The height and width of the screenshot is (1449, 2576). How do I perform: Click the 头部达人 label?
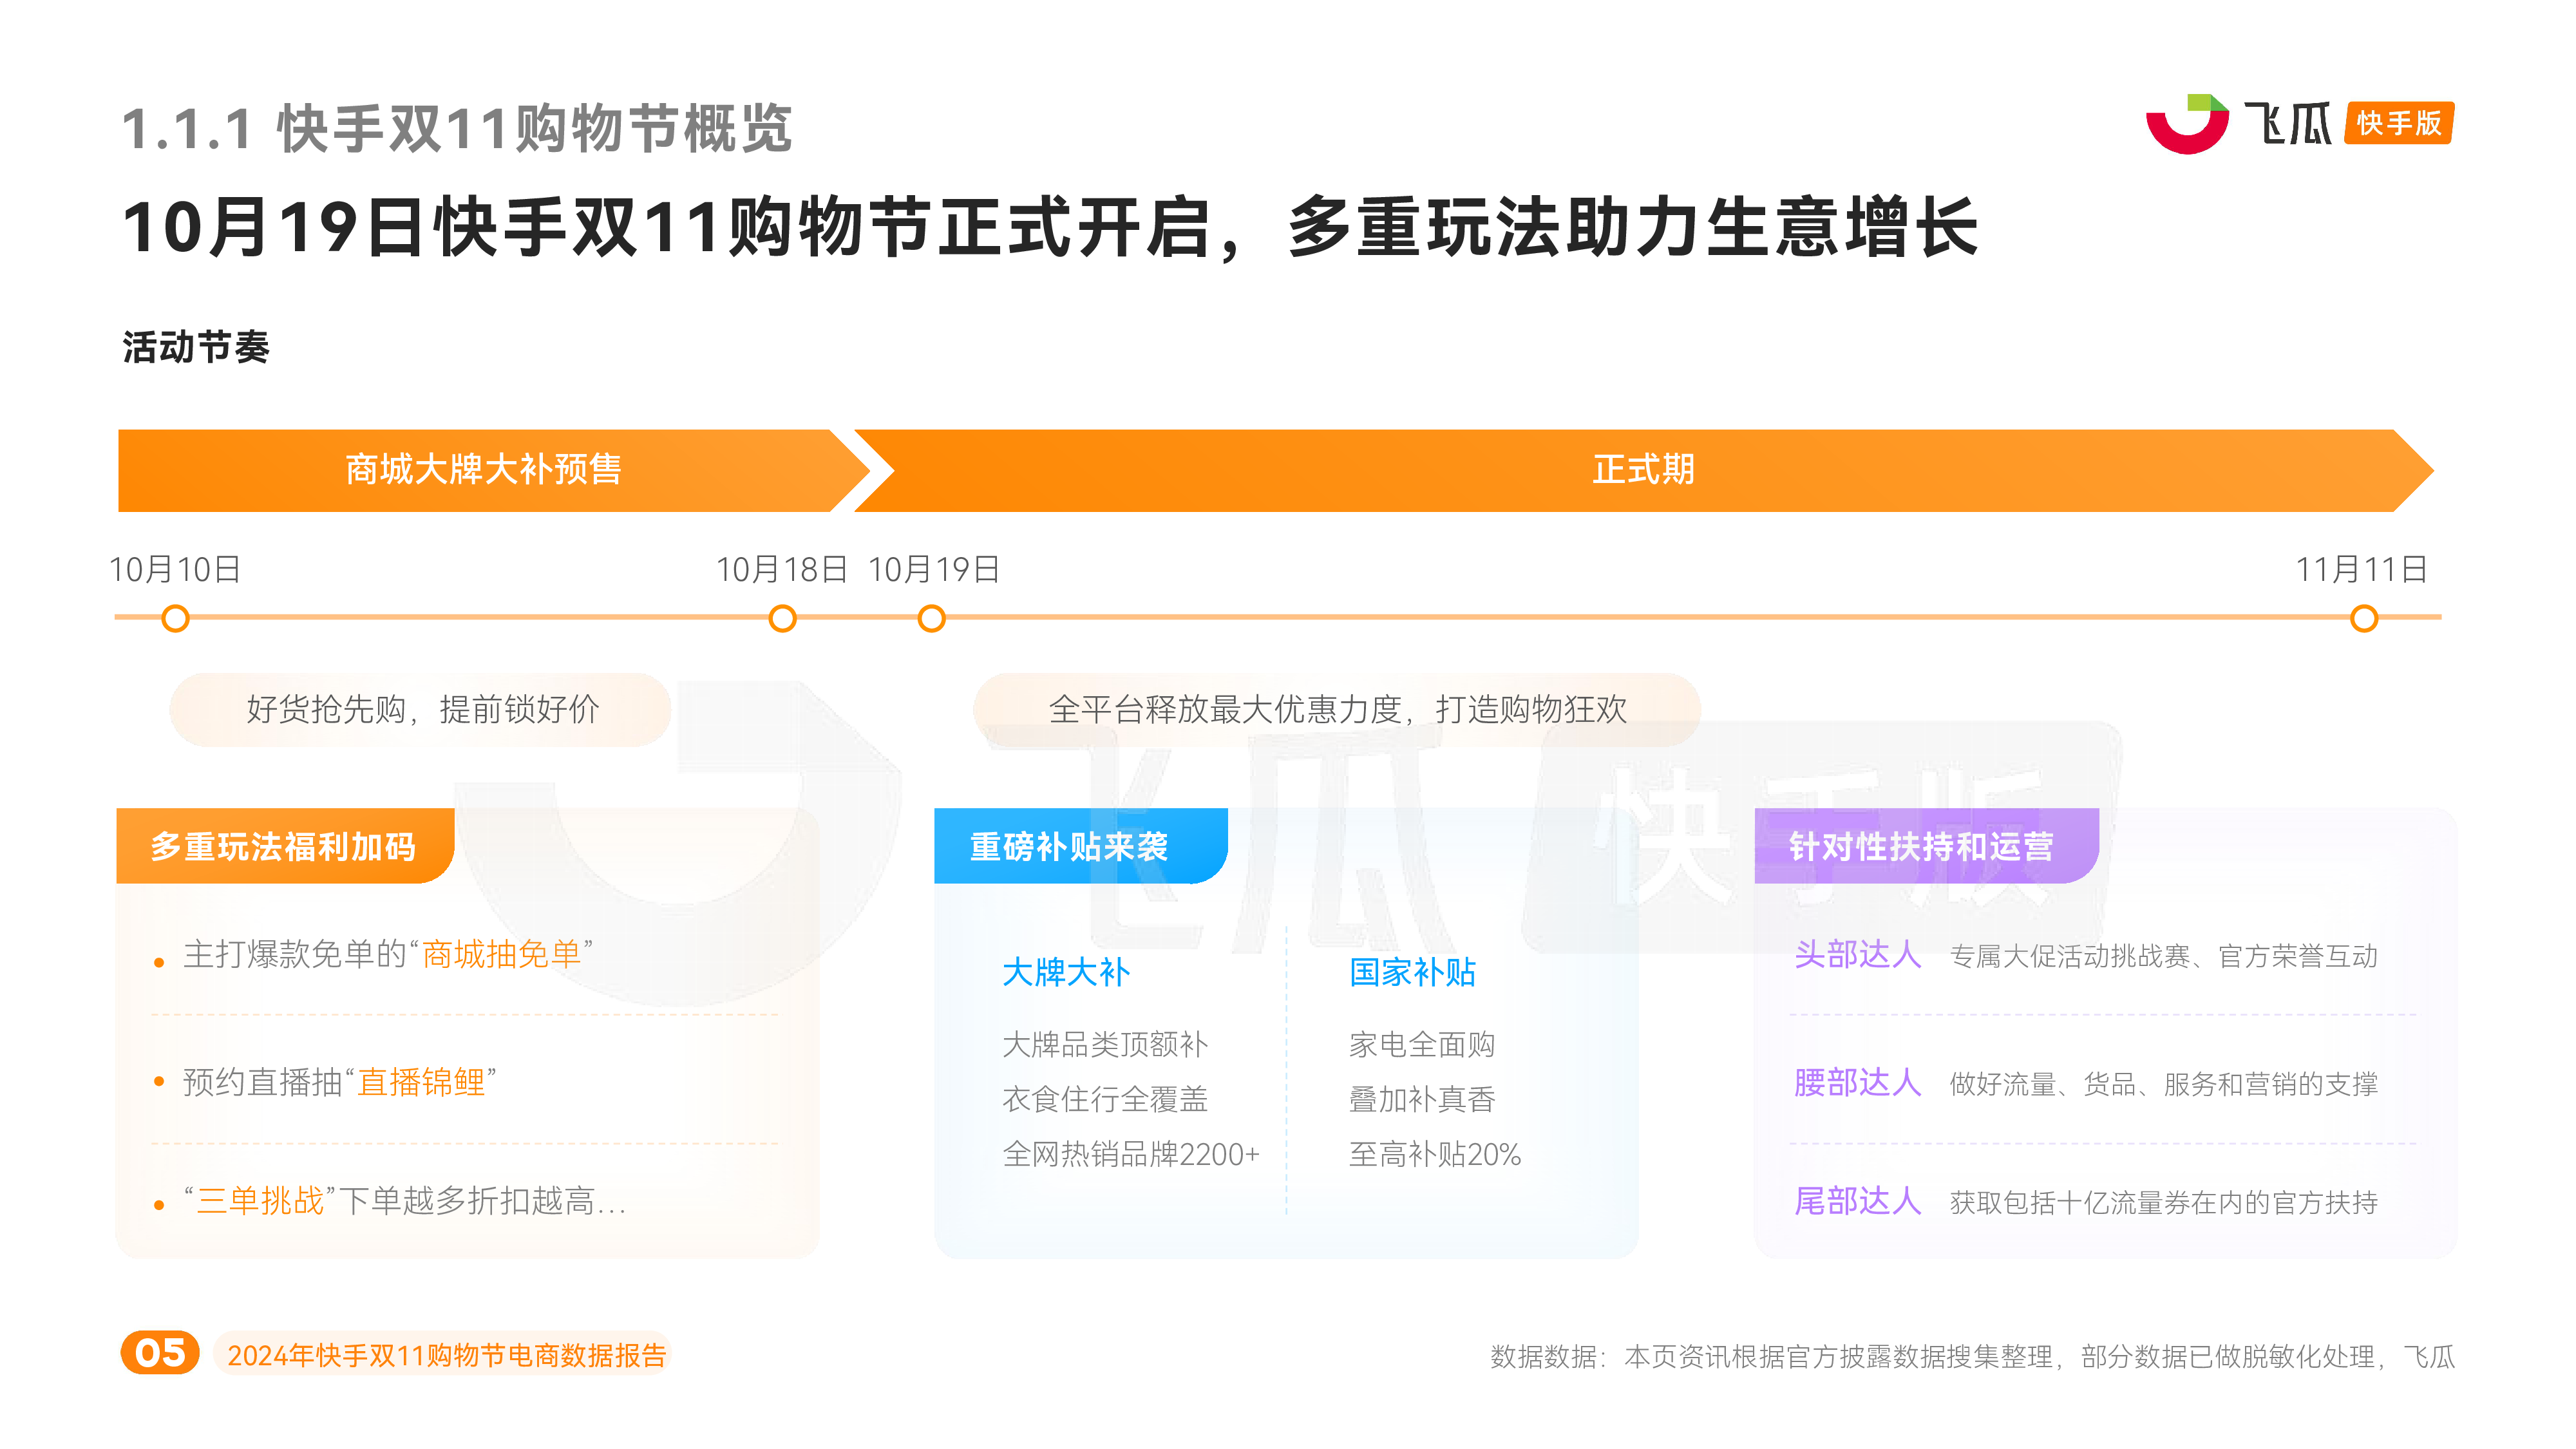point(1858,955)
